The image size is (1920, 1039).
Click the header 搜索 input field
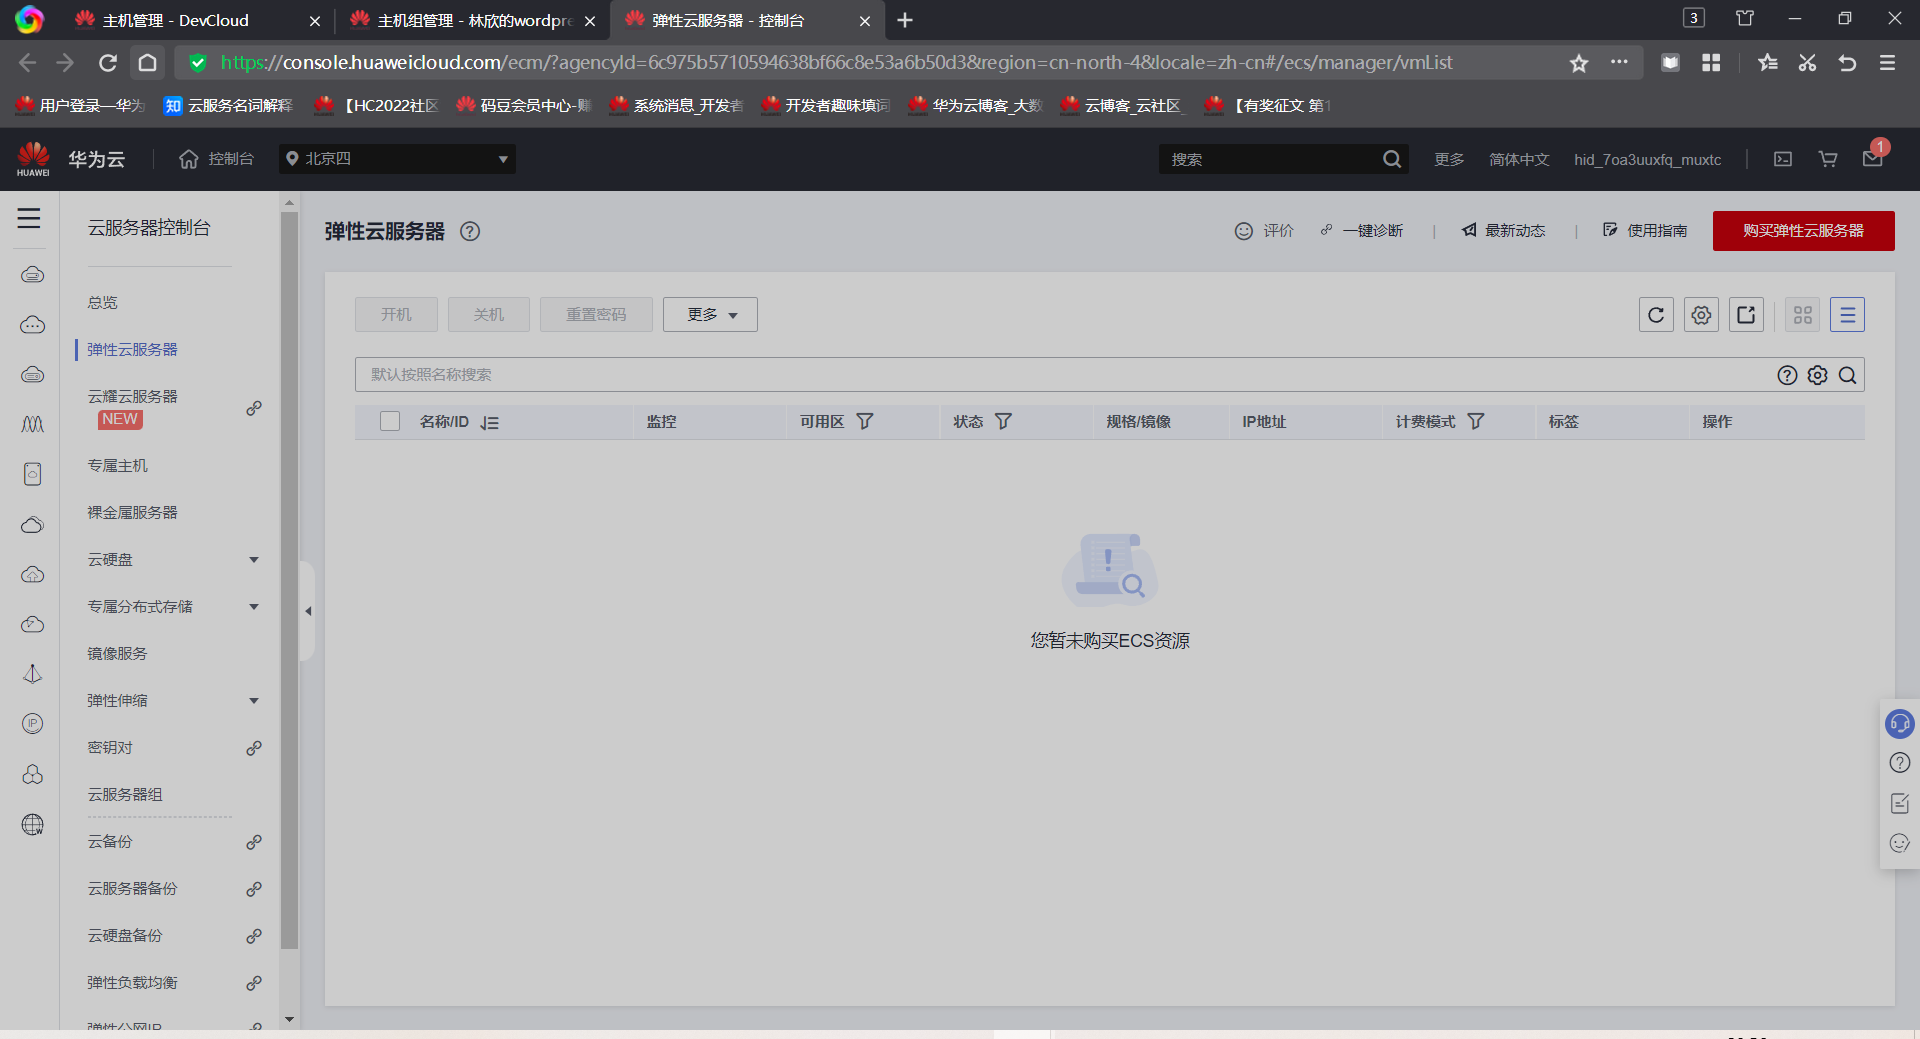tap(1270, 159)
